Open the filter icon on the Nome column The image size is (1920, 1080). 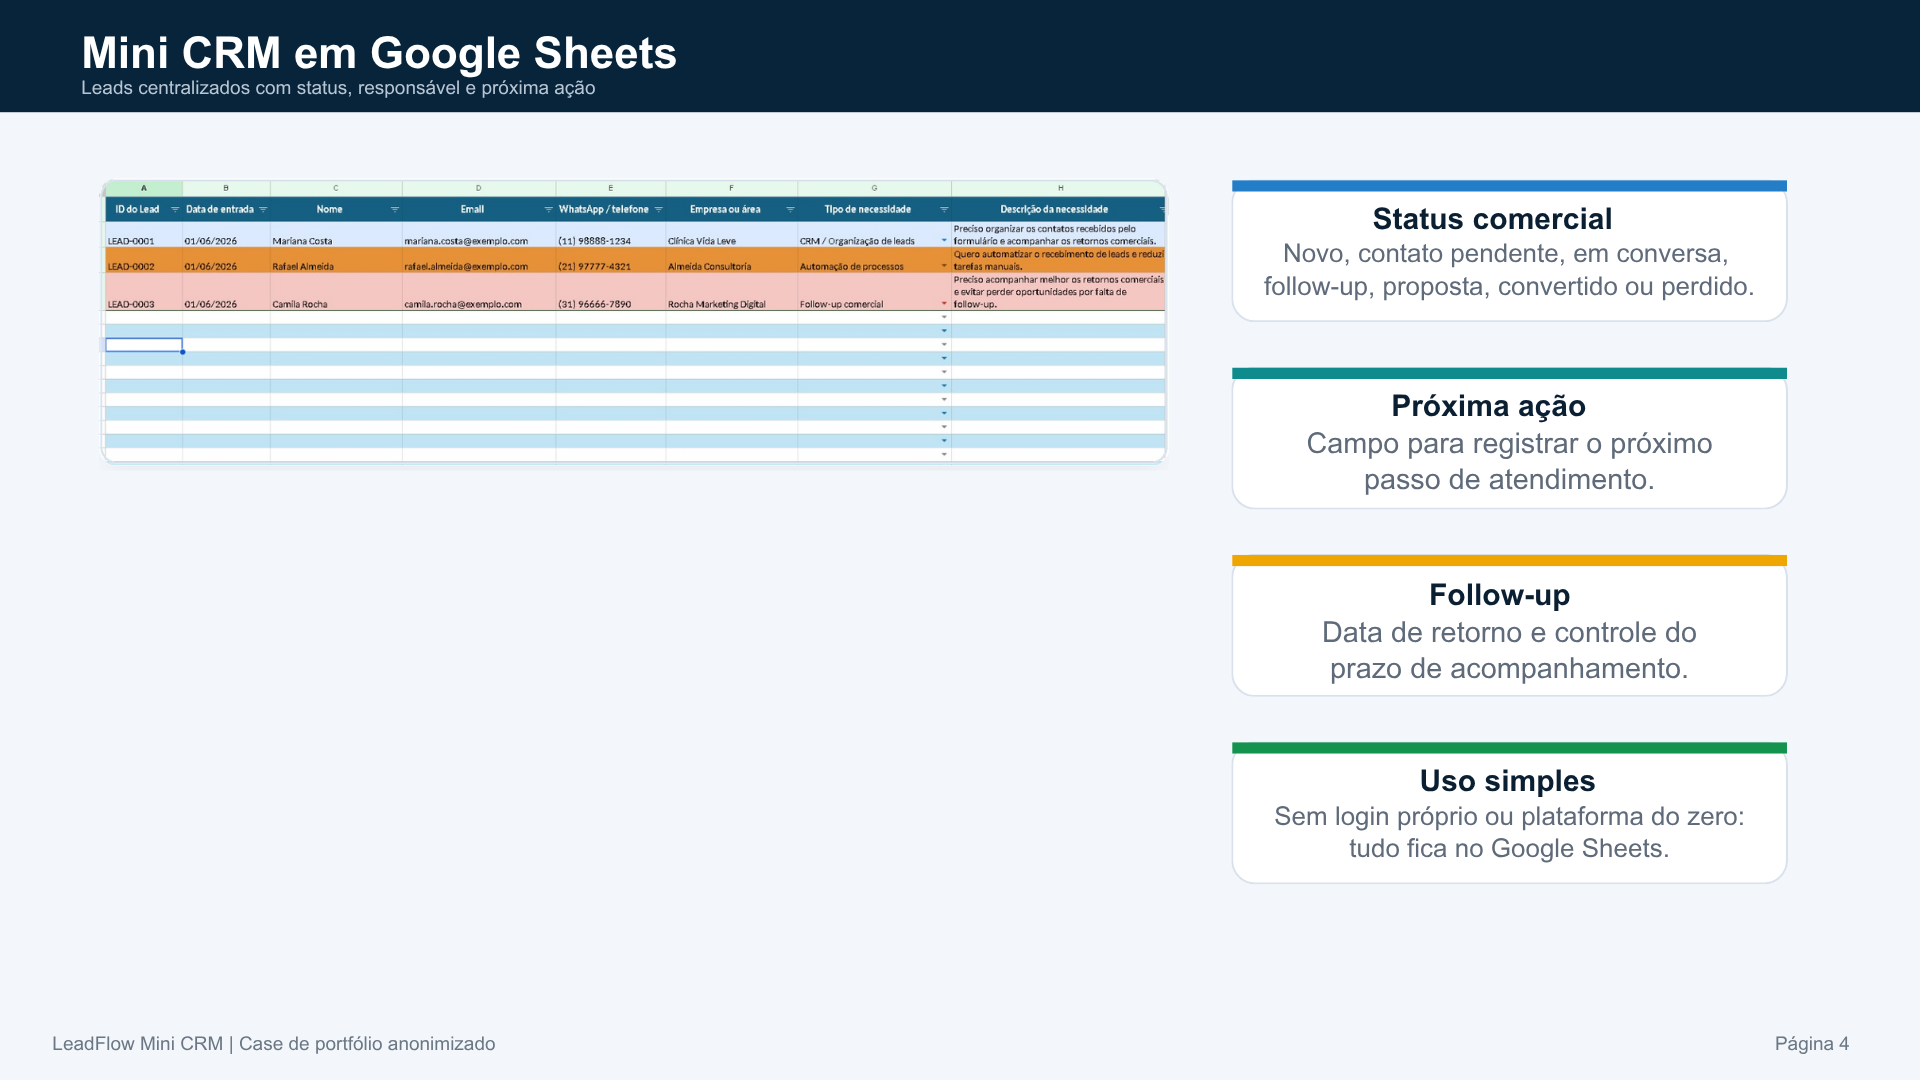coord(395,210)
